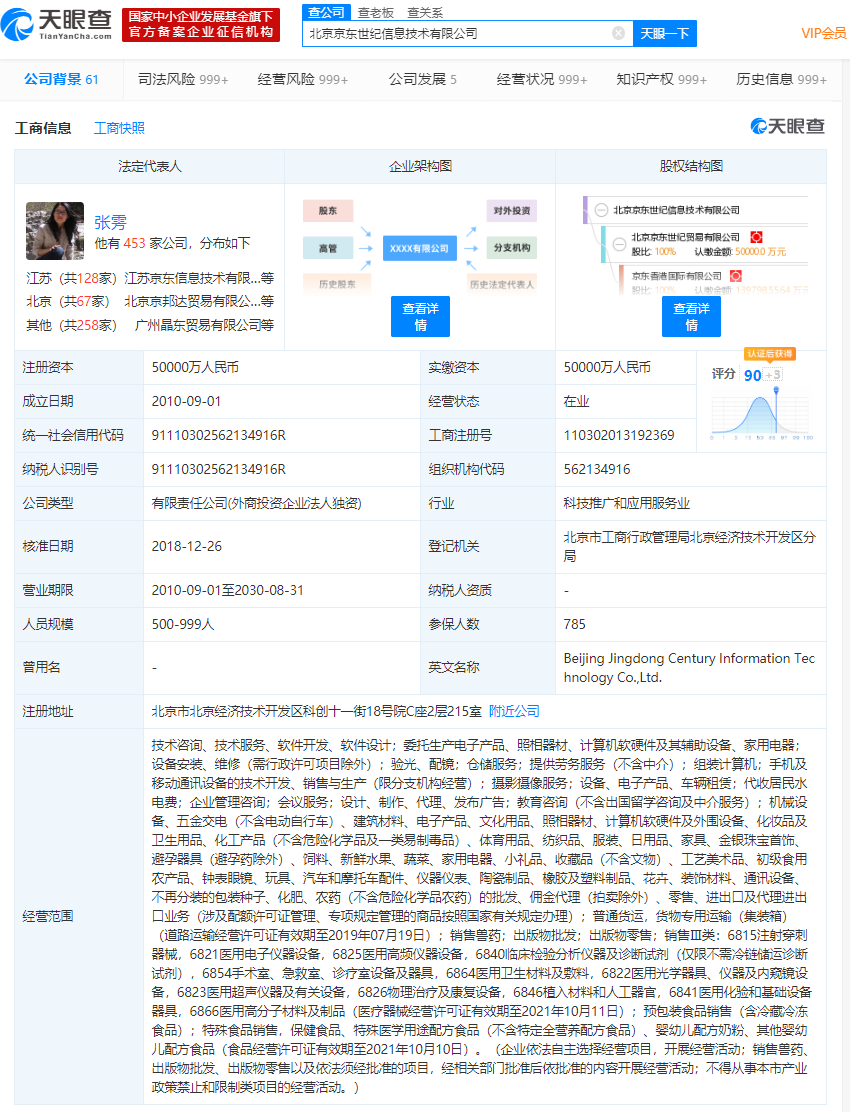
Task: Collapse the 北京京东世纪信息技术有限公司 equity node
Action: point(600,210)
